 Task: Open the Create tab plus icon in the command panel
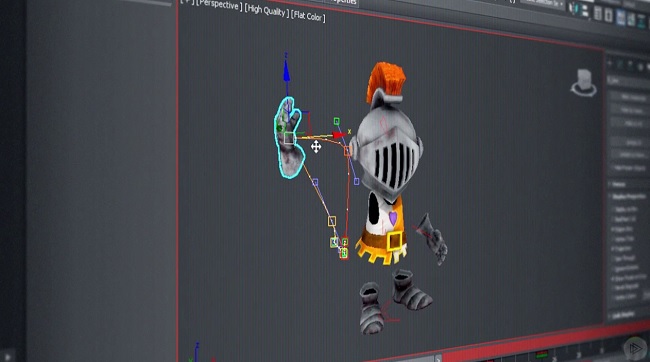coord(610,63)
